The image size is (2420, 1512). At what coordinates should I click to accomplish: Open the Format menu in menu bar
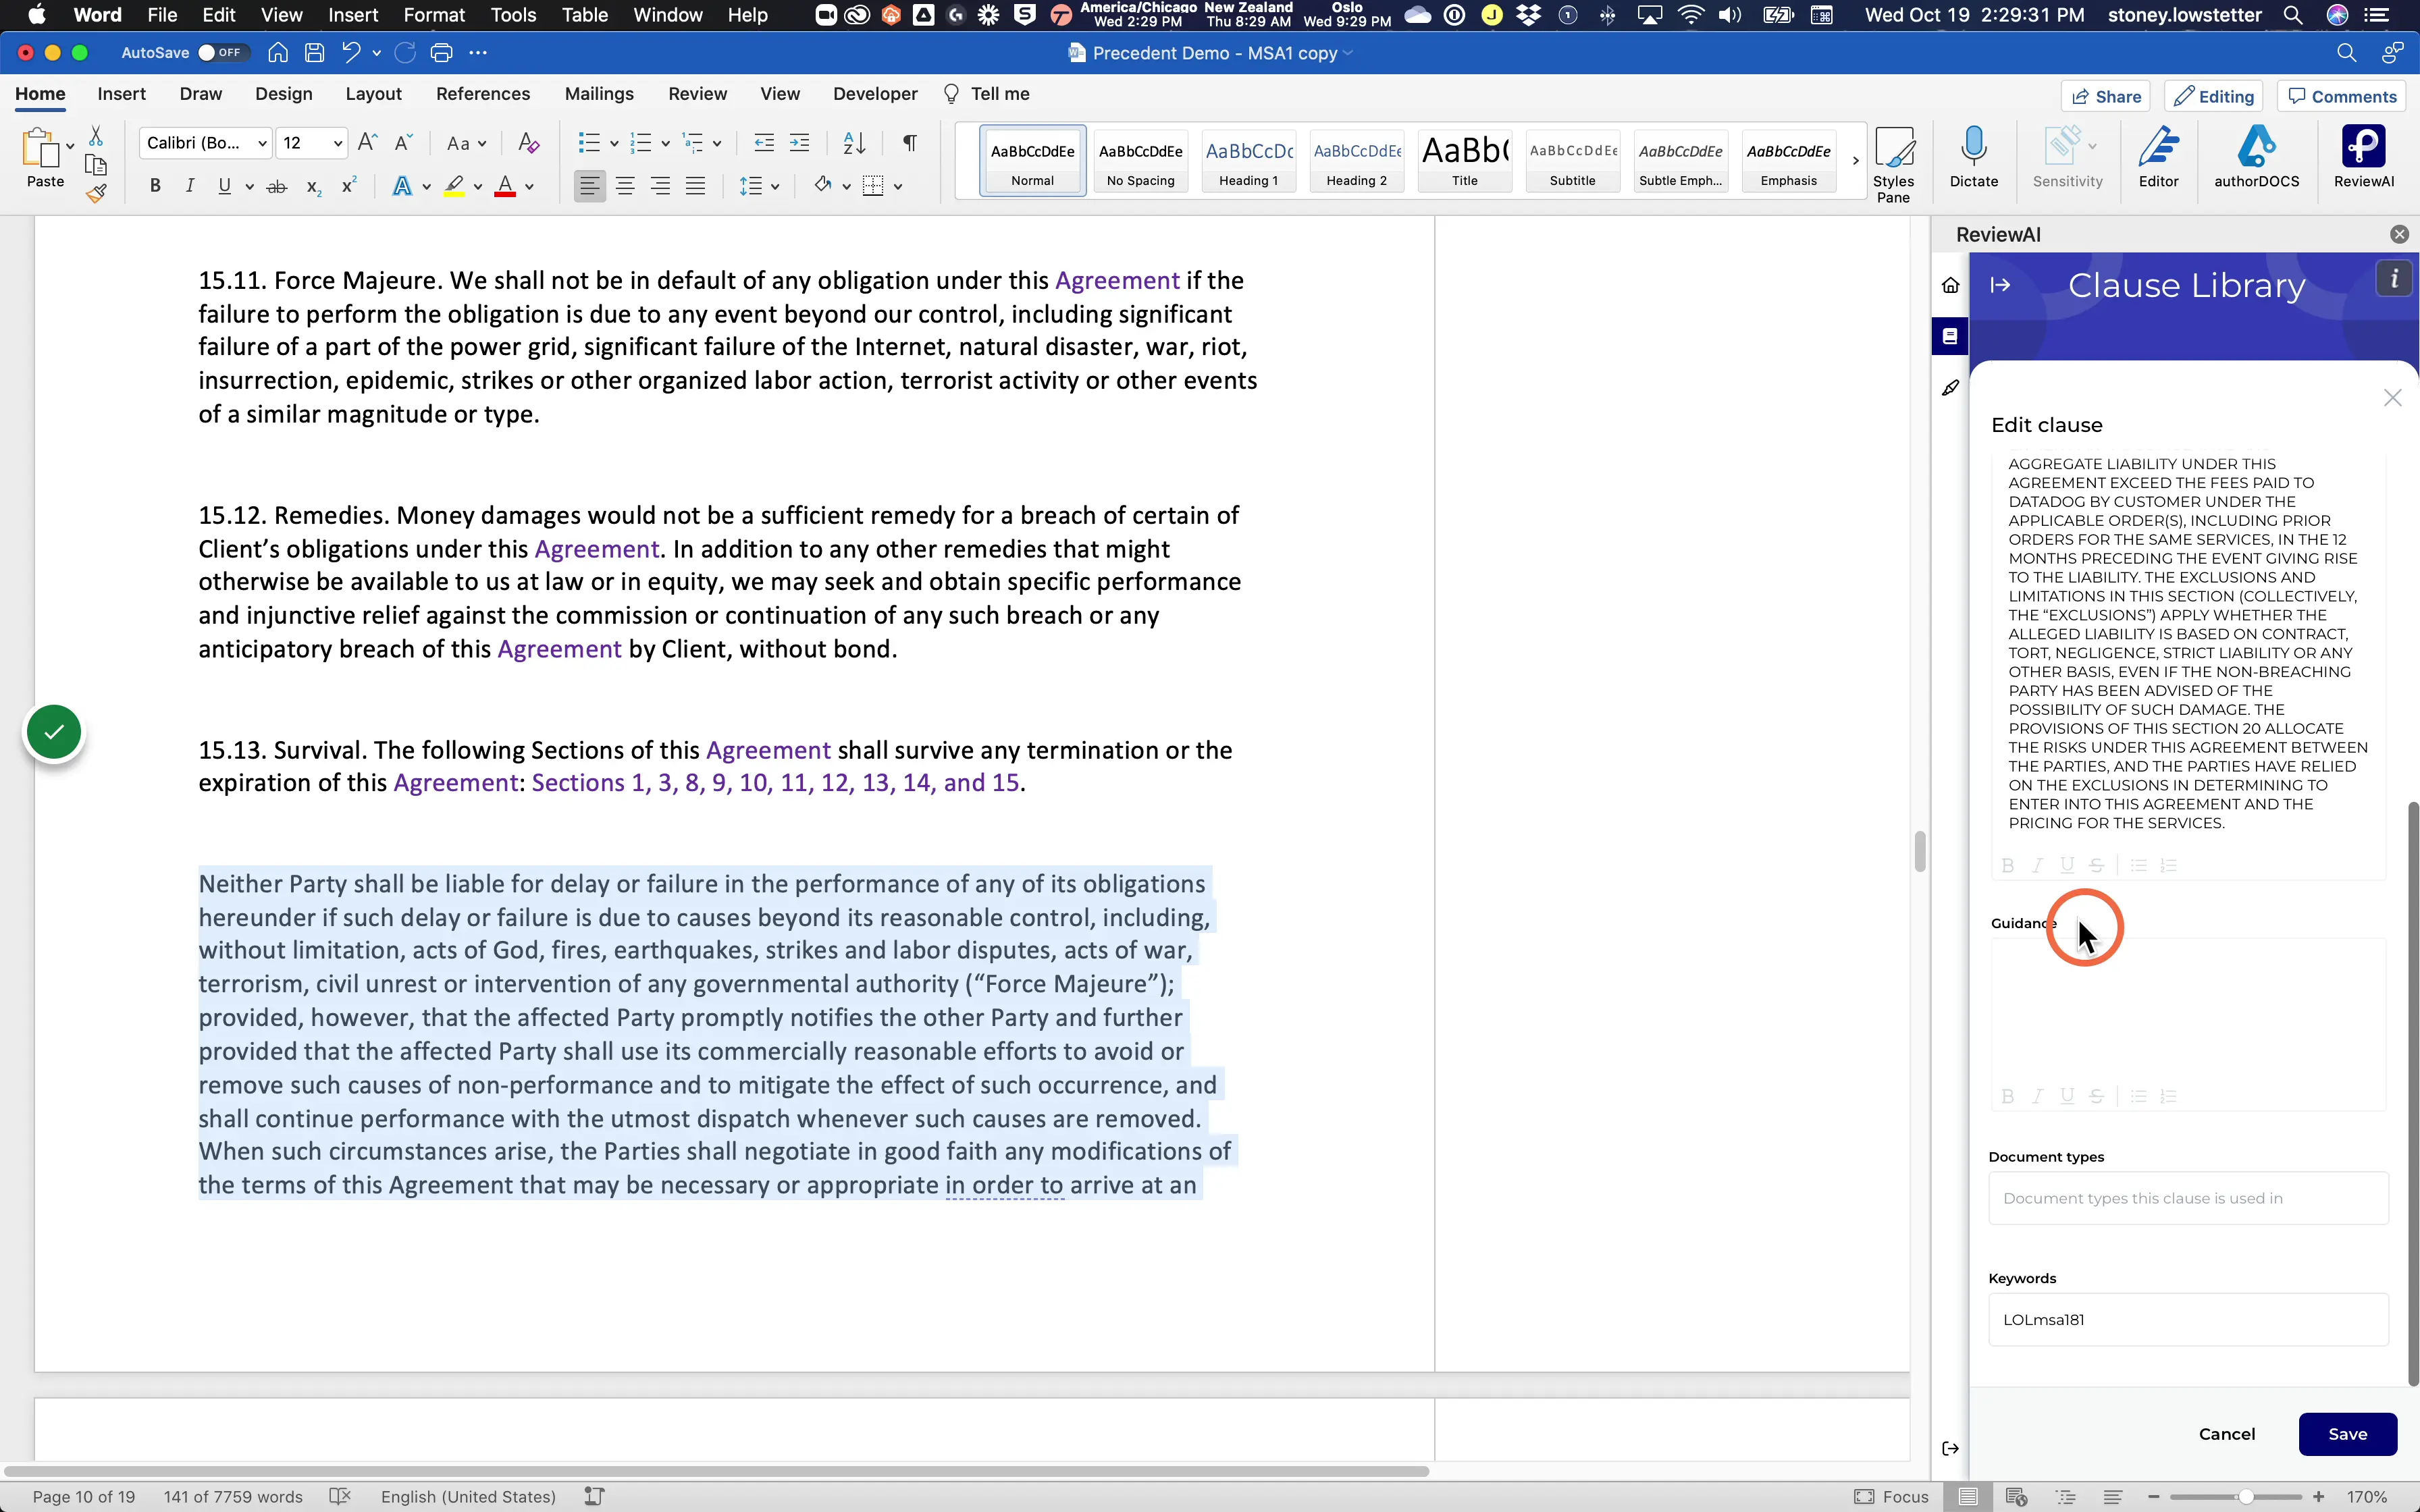tap(434, 15)
